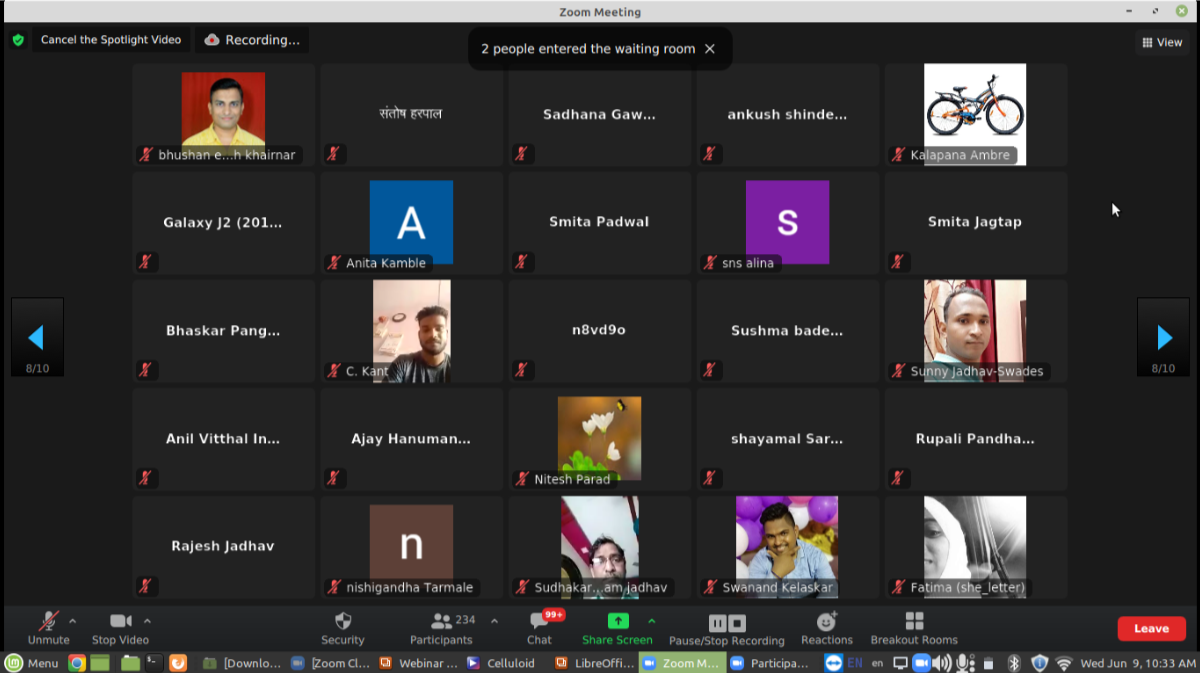Toggle Pause/Stop Recording control
The image size is (1200, 673).
pyautogui.click(x=727, y=627)
